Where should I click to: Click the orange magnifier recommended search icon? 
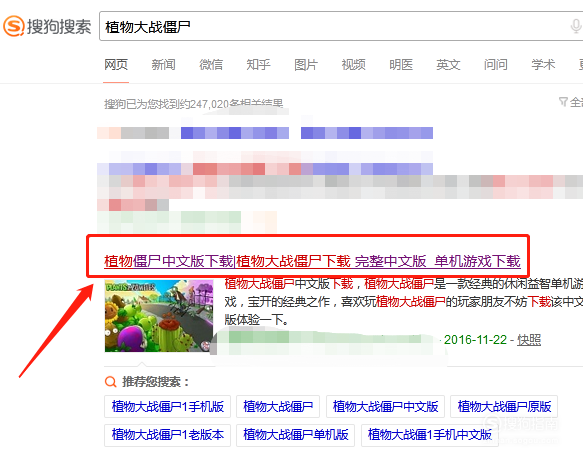point(110,382)
